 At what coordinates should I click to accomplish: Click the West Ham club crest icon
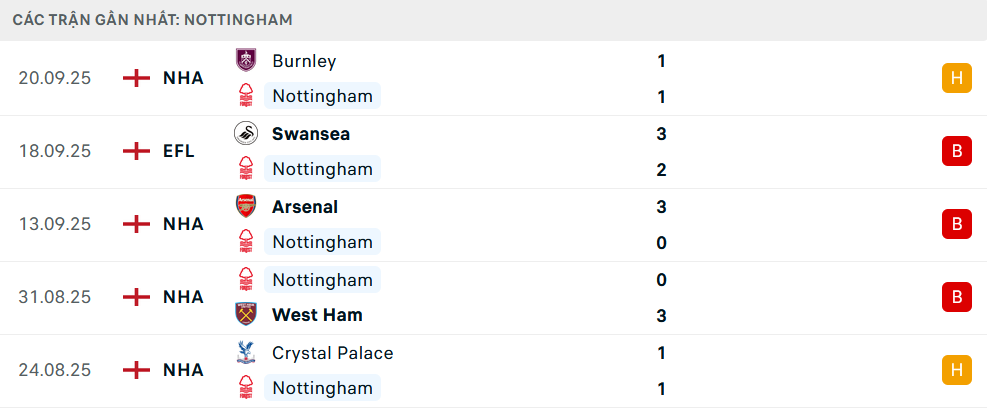pos(245,315)
